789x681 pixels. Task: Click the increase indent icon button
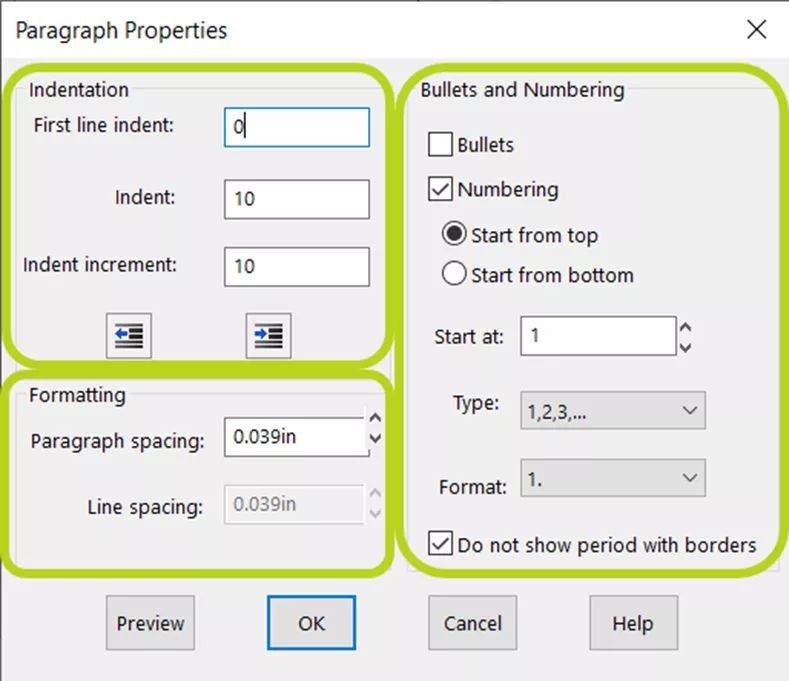pos(268,336)
